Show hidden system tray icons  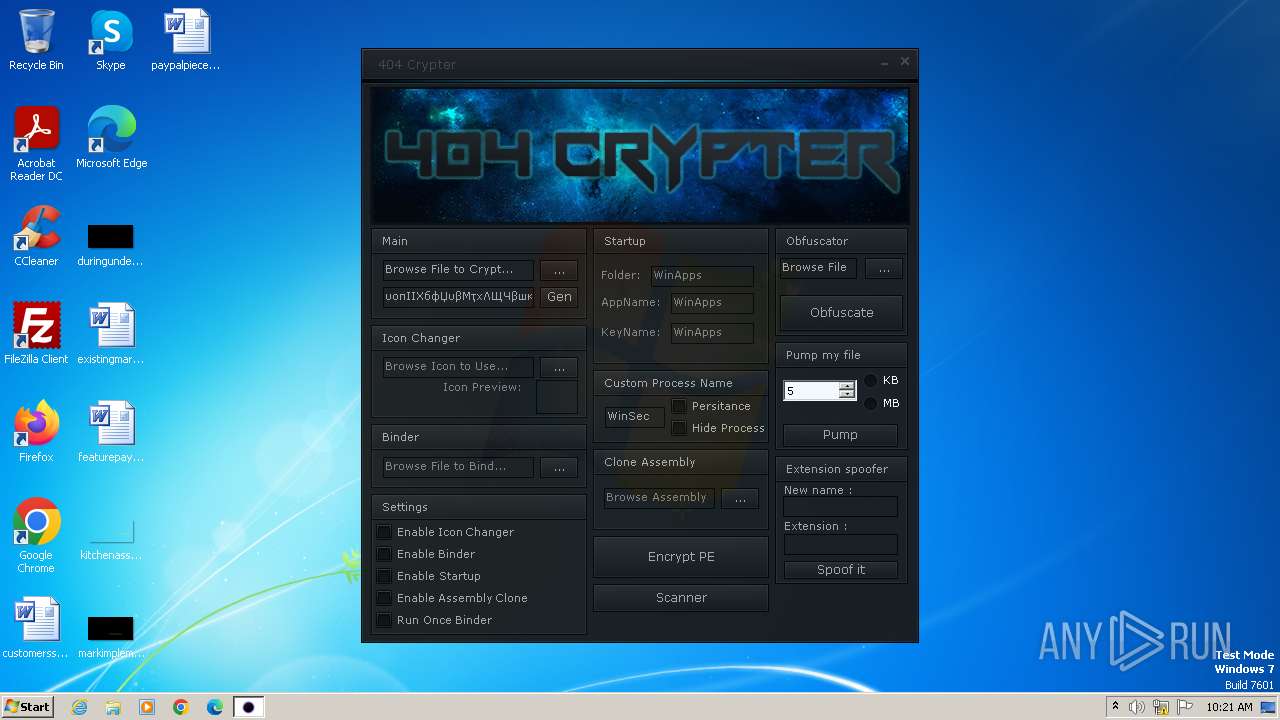point(1115,707)
